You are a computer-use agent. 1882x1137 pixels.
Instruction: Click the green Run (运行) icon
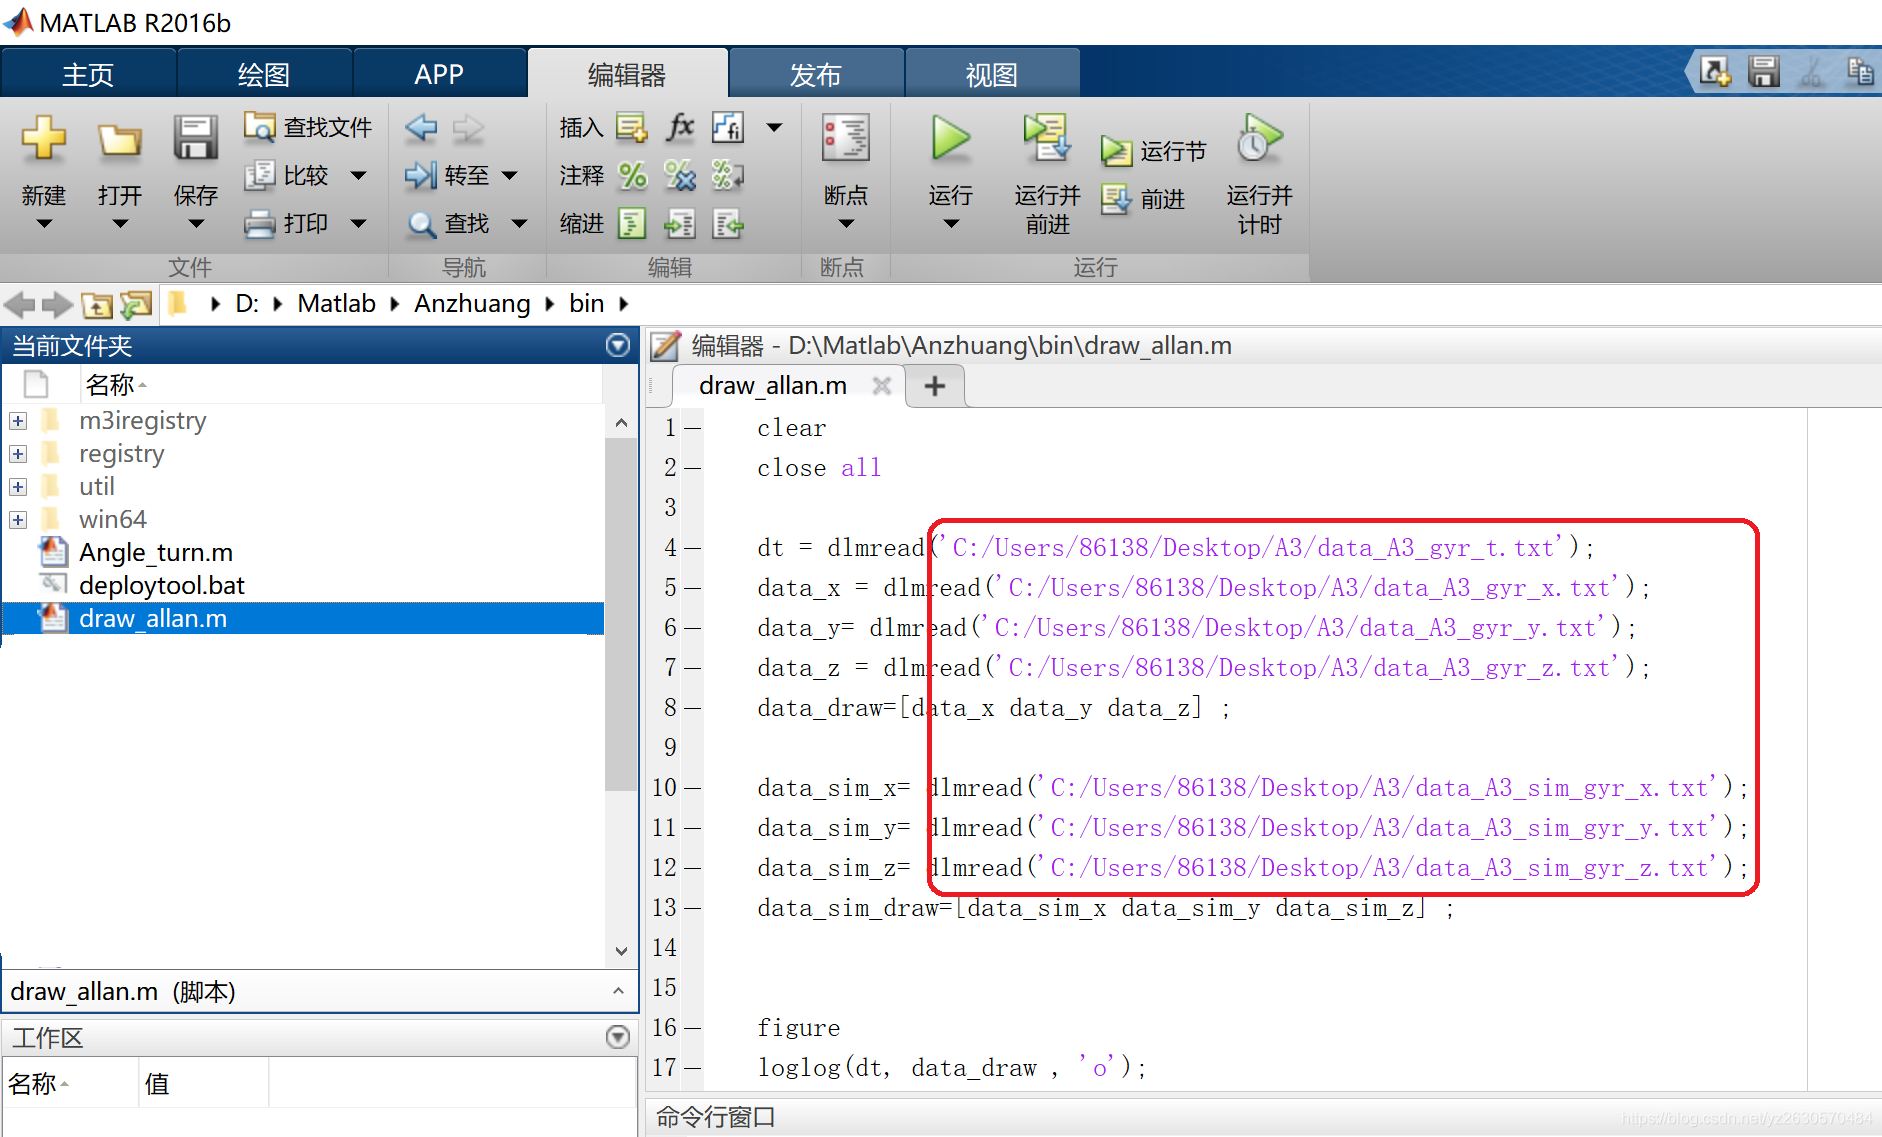[x=950, y=138]
